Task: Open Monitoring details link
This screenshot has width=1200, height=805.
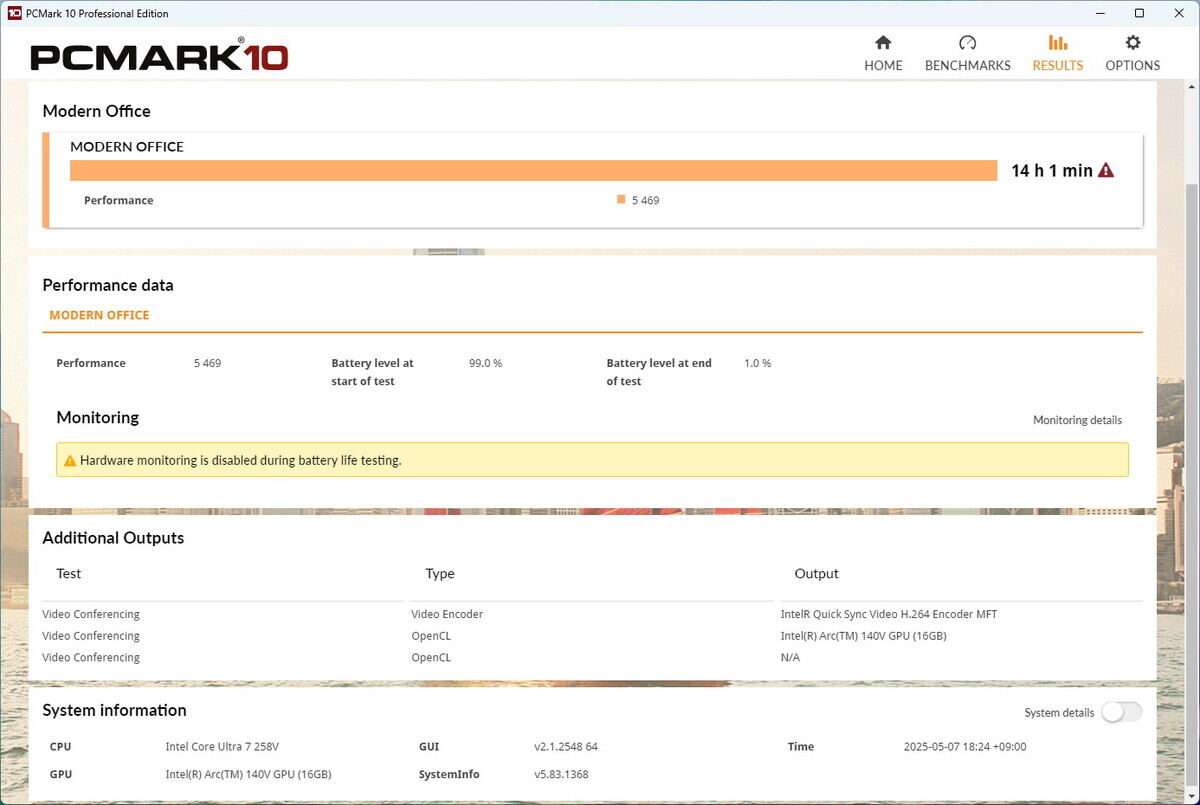Action: click(x=1077, y=420)
